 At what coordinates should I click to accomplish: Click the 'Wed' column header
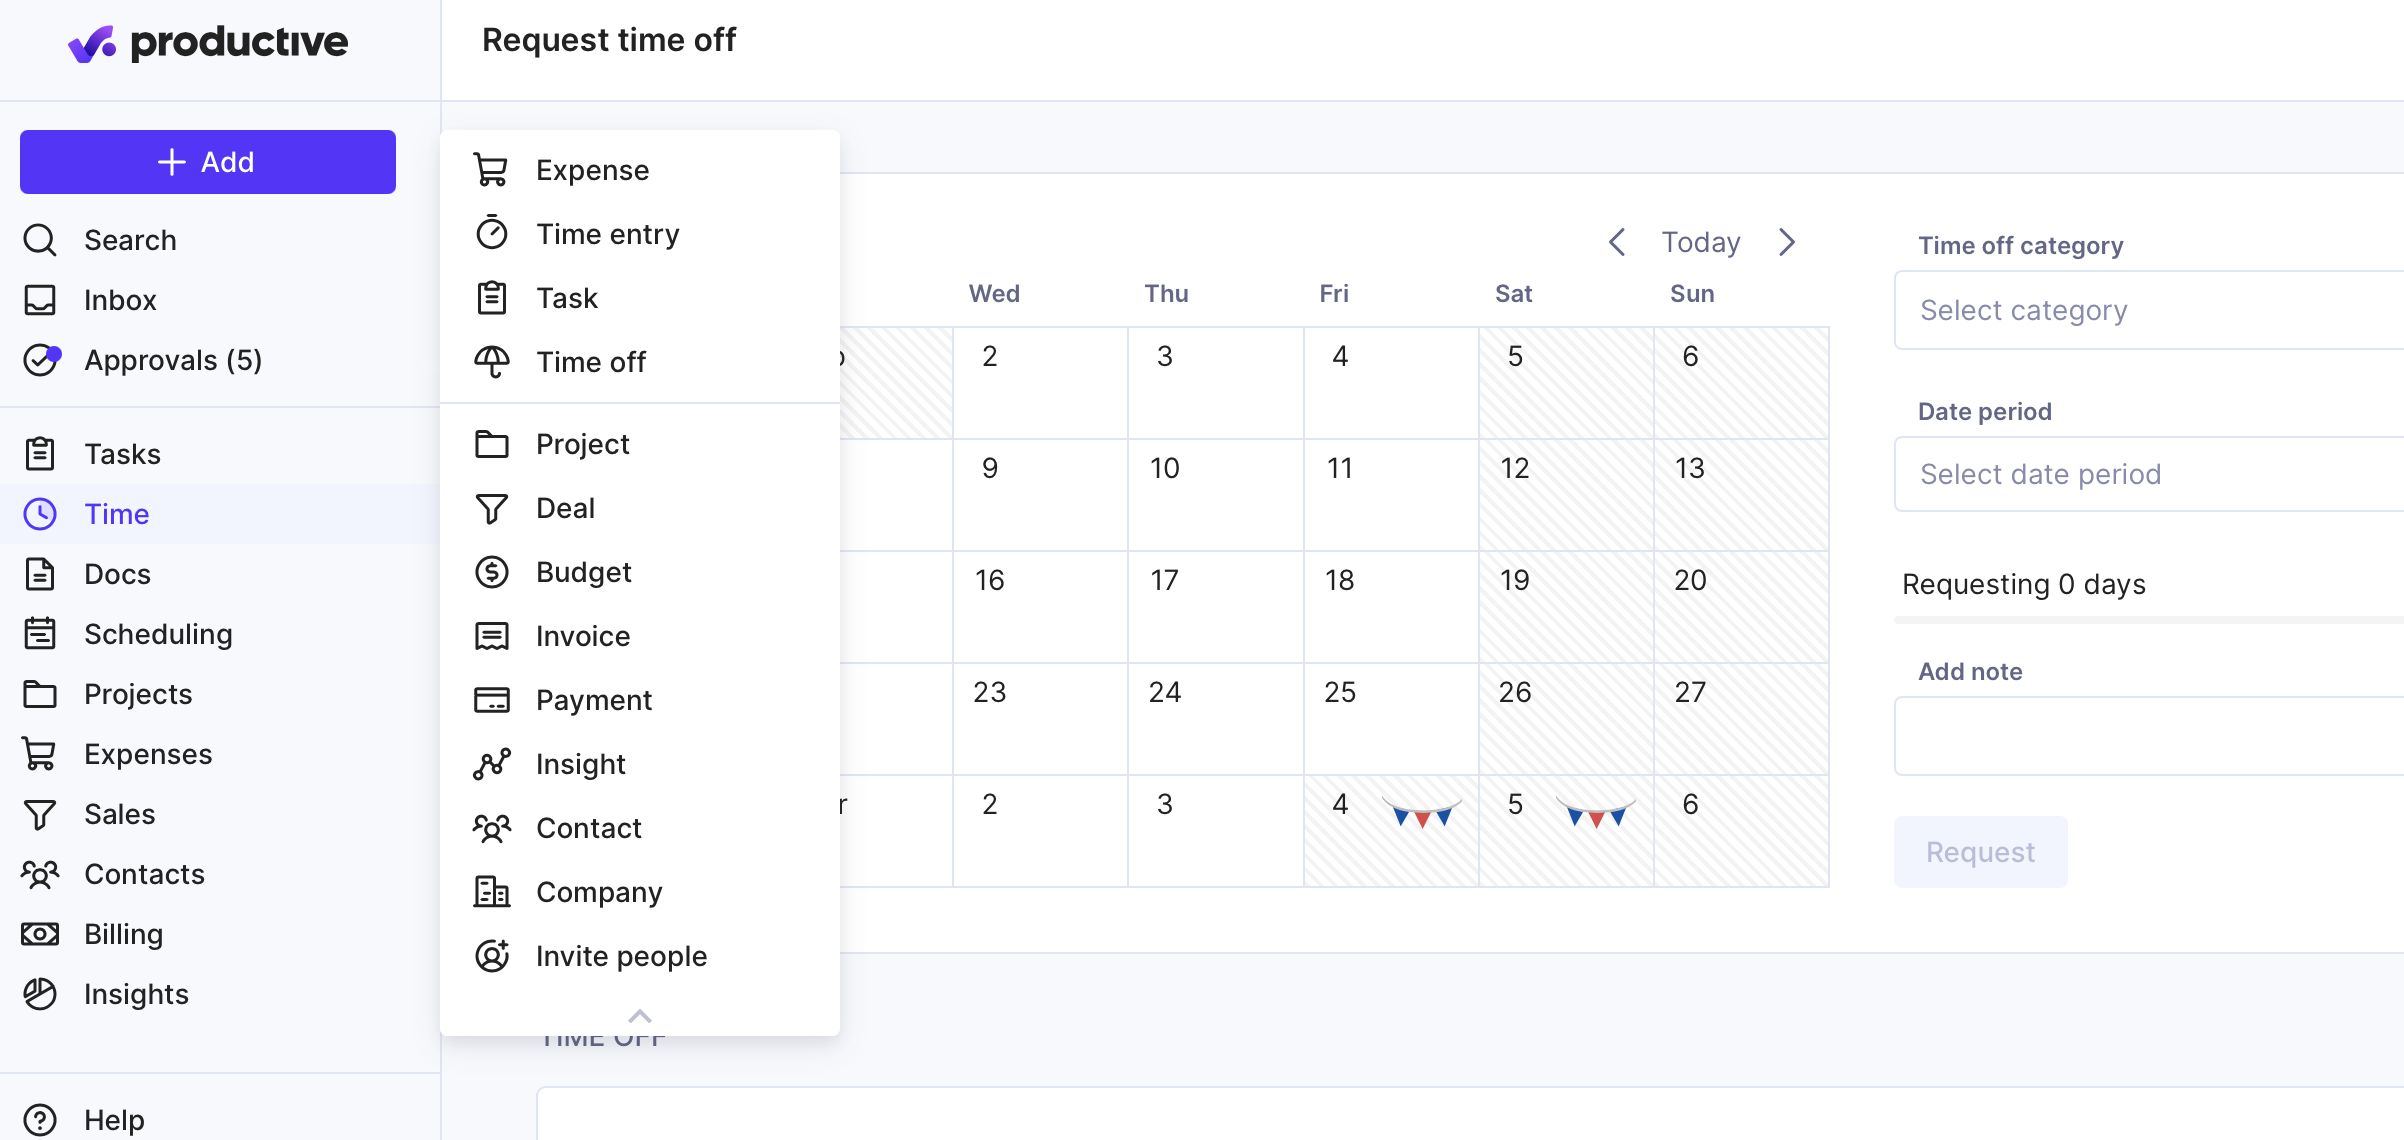[994, 293]
